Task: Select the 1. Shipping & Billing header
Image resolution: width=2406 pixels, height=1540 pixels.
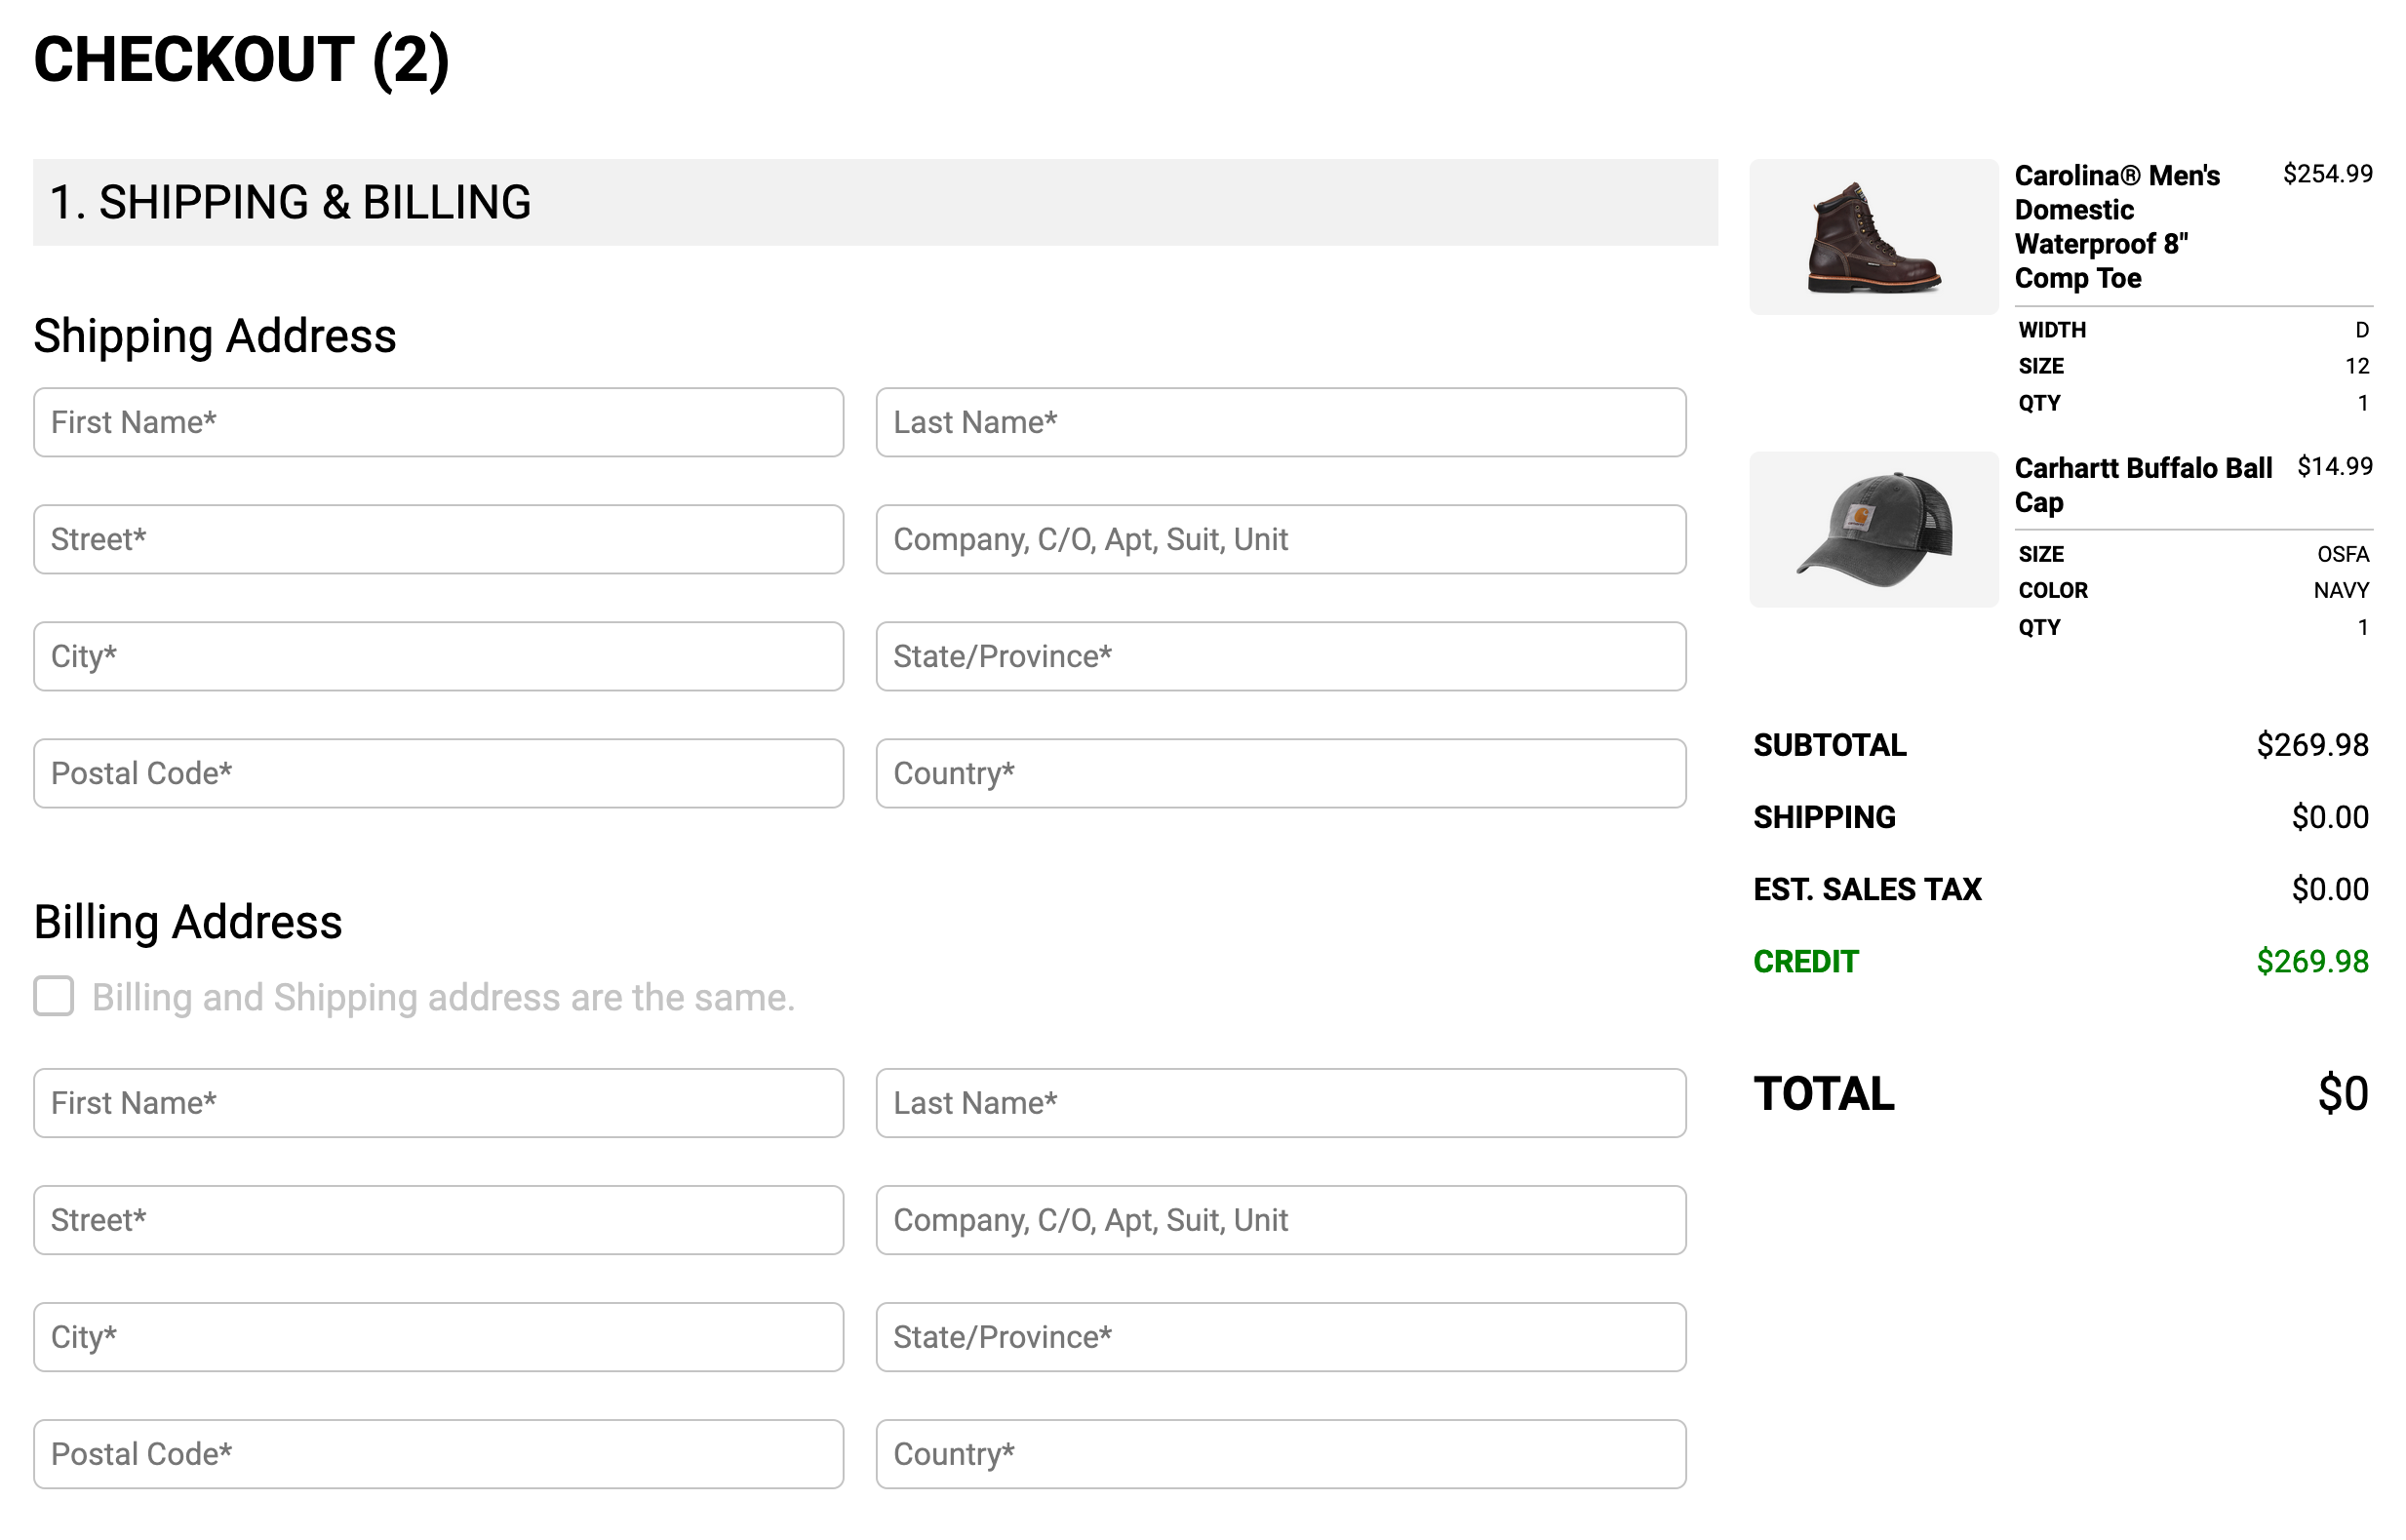Action: coord(875,202)
